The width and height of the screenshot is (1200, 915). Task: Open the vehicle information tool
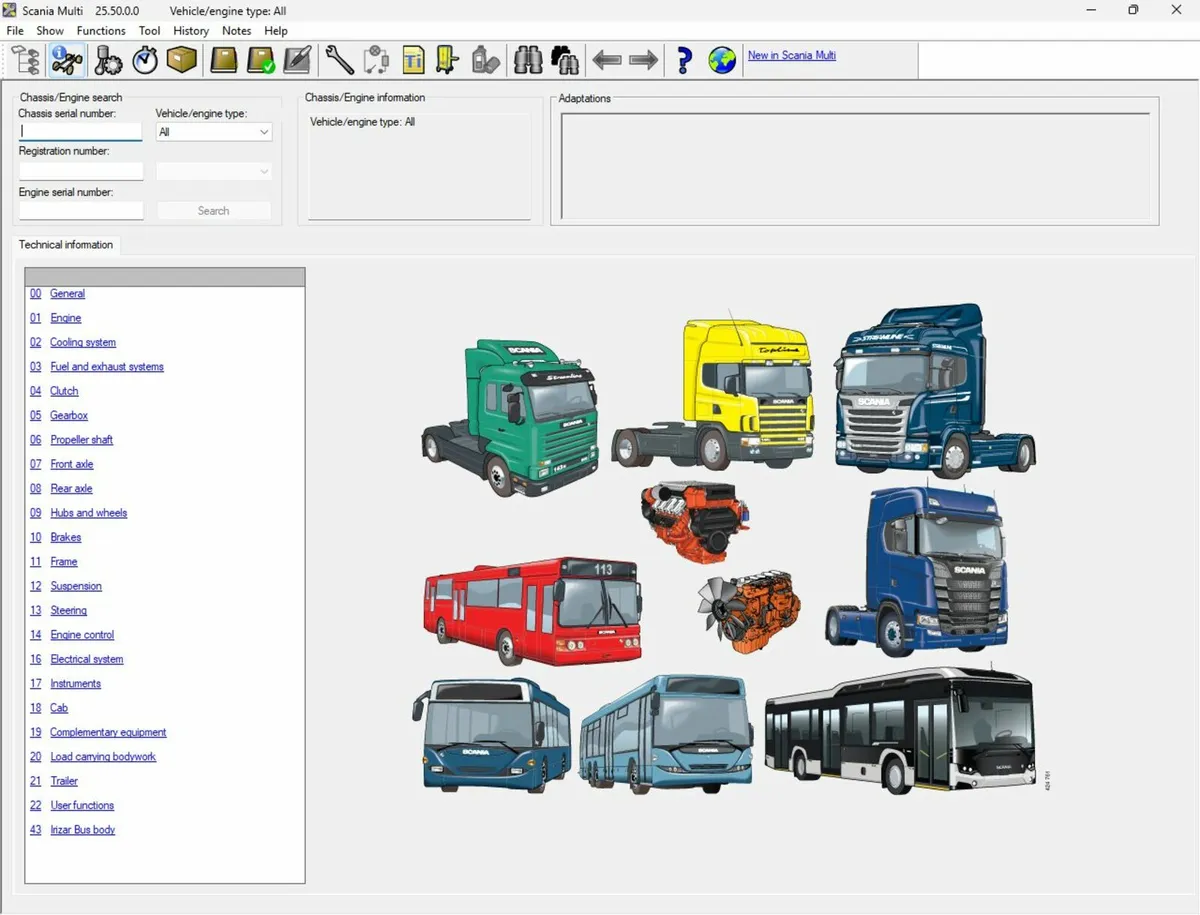click(66, 60)
